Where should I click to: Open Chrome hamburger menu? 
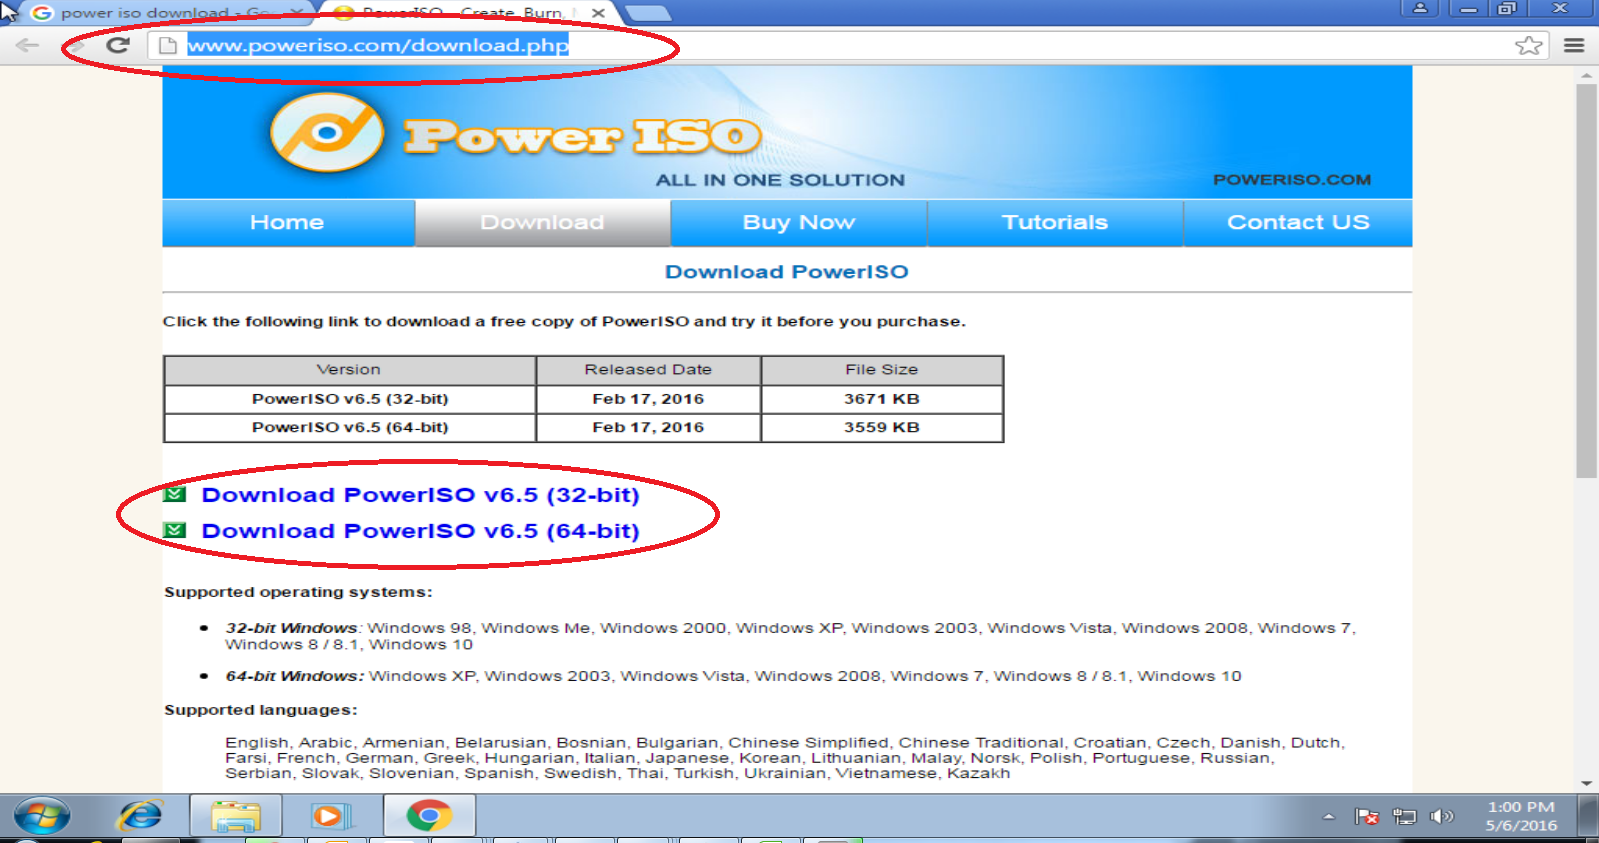click(1574, 45)
